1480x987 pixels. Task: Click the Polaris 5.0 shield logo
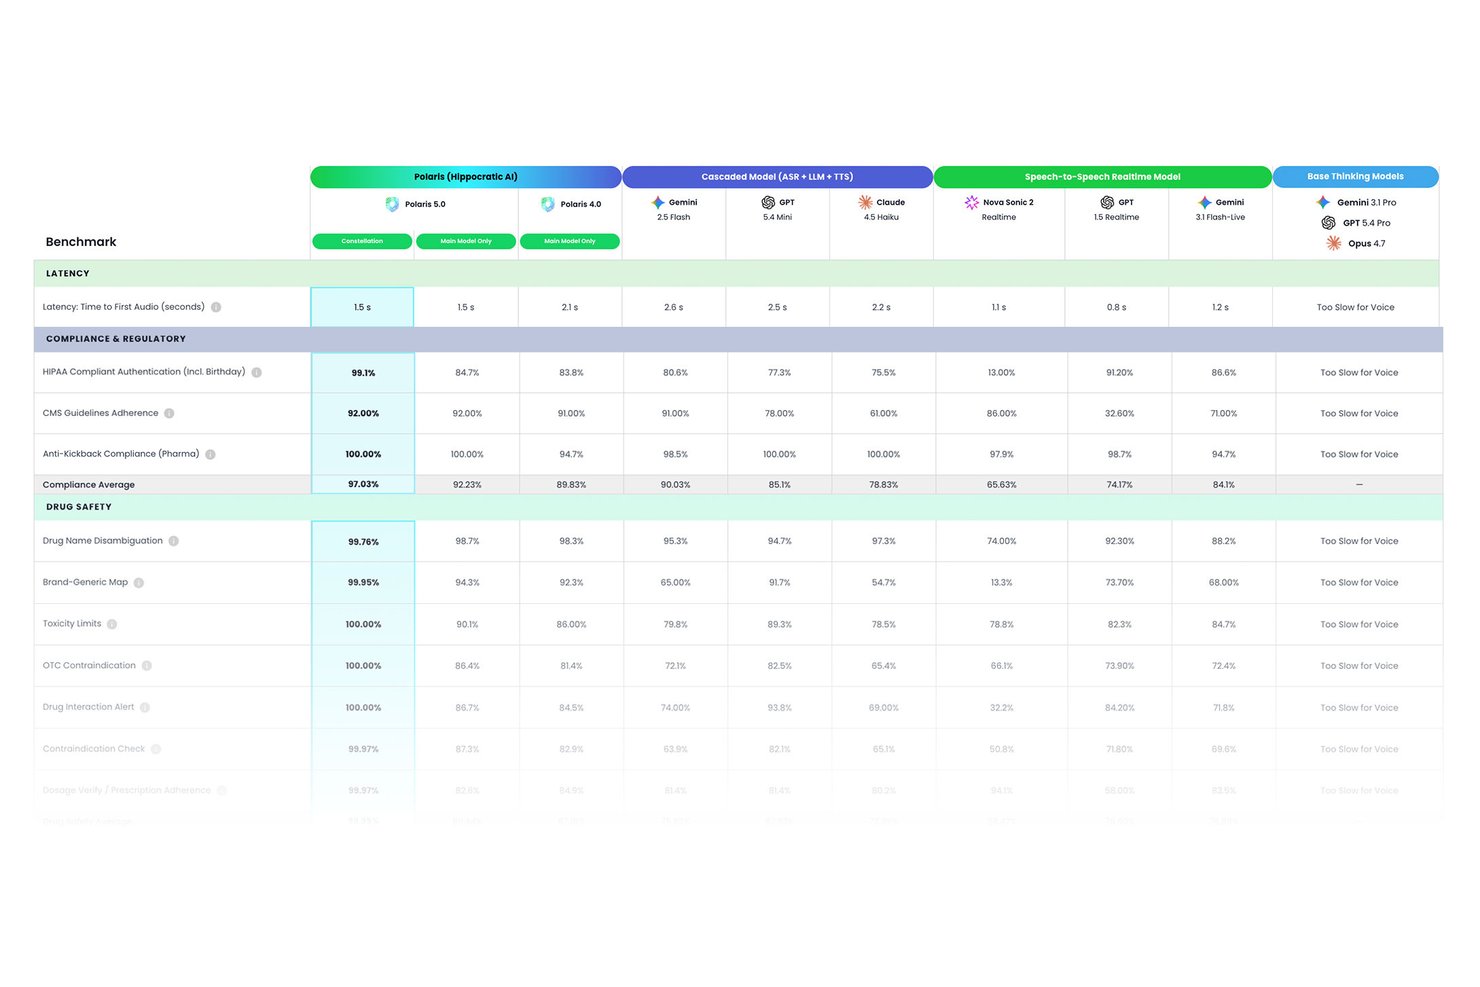(x=392, y=204)
